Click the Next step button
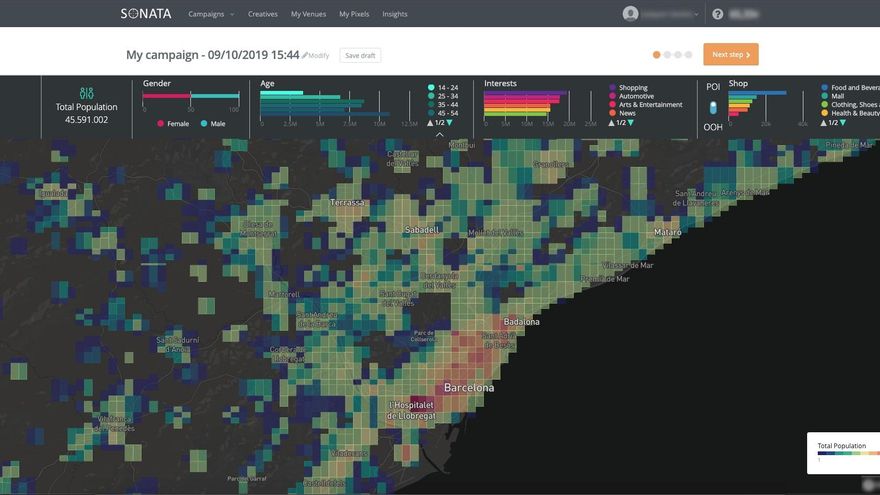Image resolution: width=880 pixels, height=495 pixels. [x=730, y=55]
